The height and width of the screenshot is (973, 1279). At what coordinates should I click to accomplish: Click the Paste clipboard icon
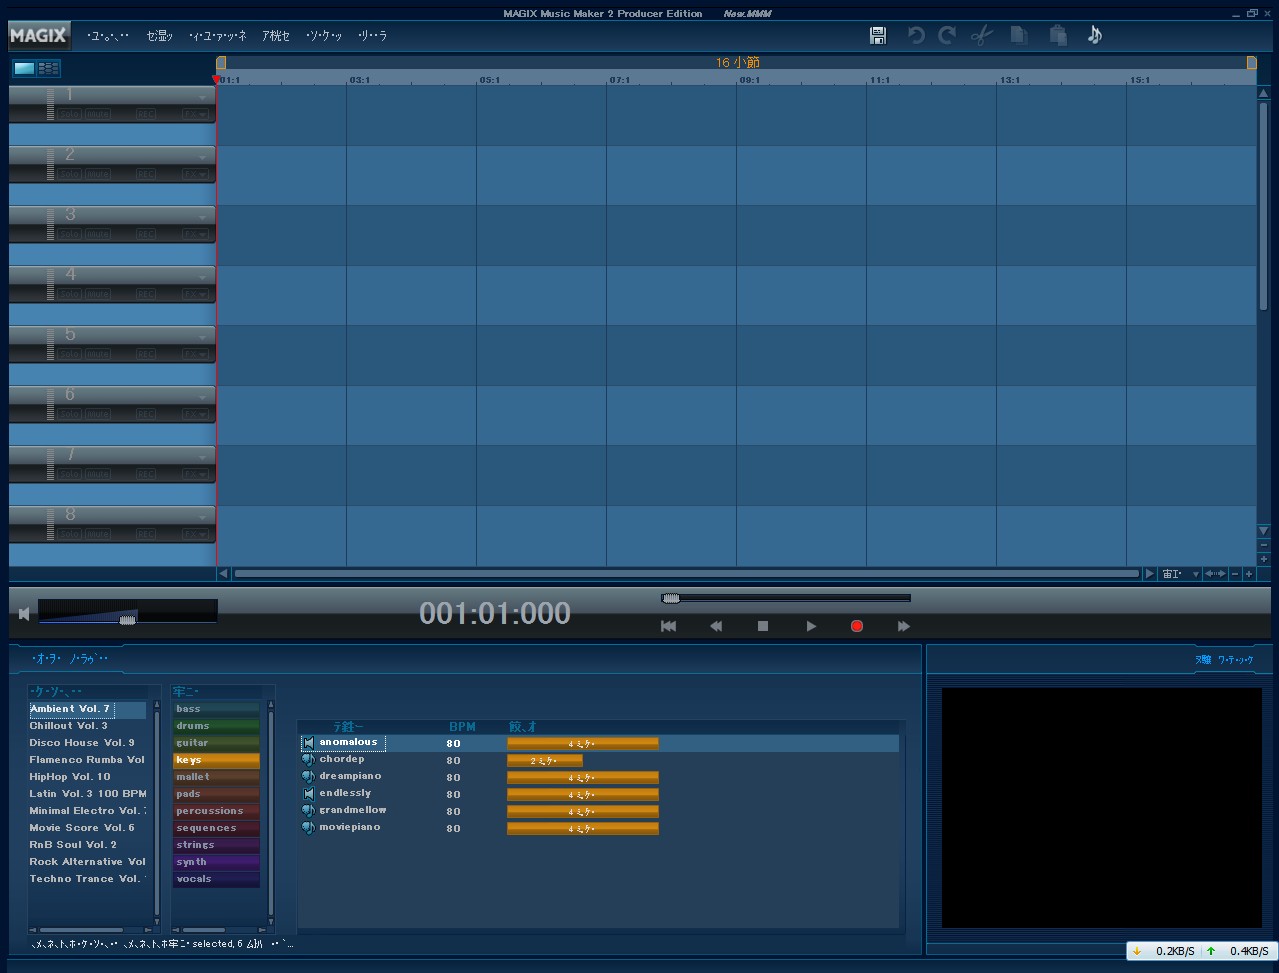[x=1058, y=36]
